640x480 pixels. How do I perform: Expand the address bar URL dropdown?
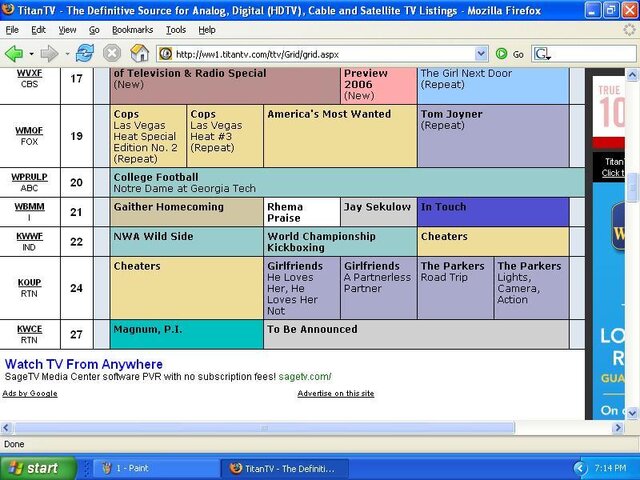[481, 54]
